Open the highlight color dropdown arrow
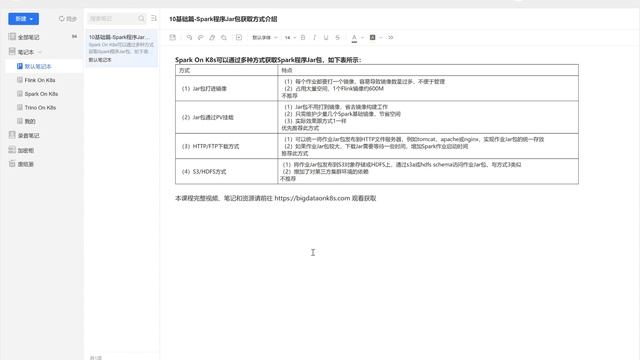Screen dimensions: 640x360 [x=381, y=38]
